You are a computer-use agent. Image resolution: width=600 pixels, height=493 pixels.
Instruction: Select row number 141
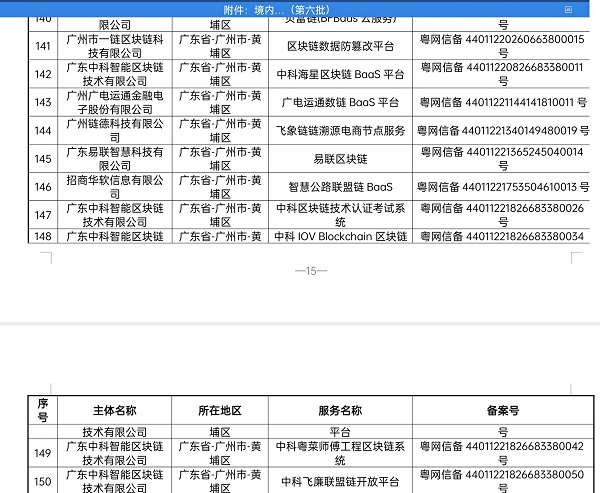(43, 46)
